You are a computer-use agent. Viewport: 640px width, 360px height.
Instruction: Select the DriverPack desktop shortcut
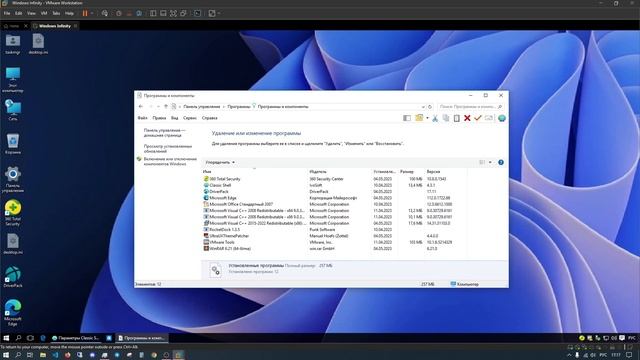coord(13,277)
